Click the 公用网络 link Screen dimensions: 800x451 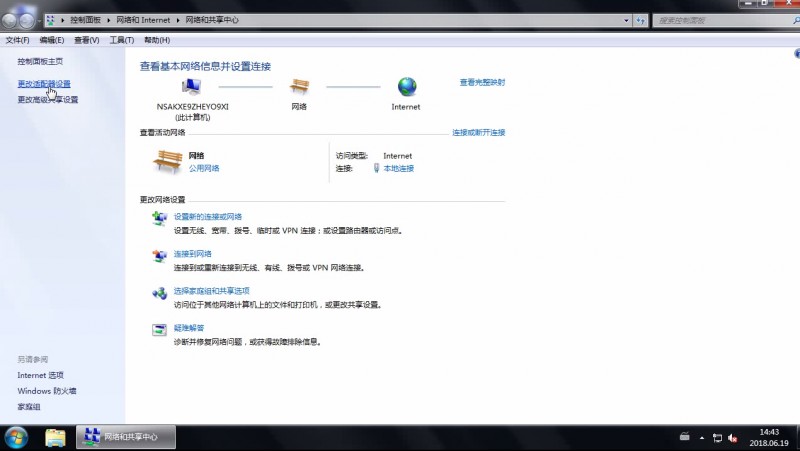(204, 168)
